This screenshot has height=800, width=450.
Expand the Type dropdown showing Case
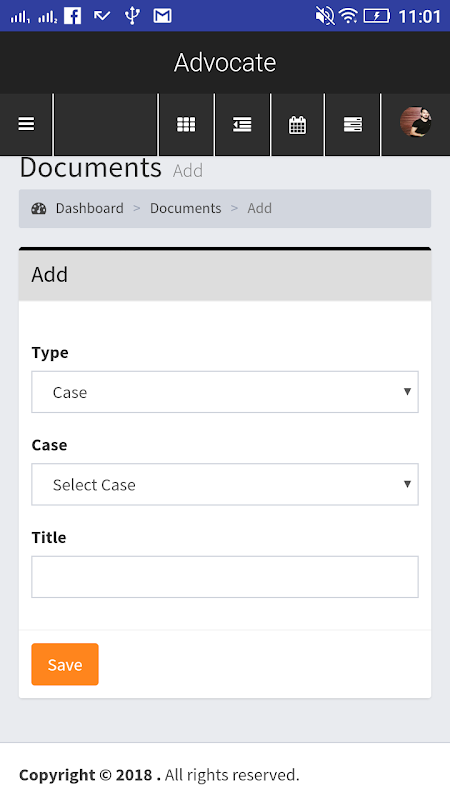coord(225,392)
